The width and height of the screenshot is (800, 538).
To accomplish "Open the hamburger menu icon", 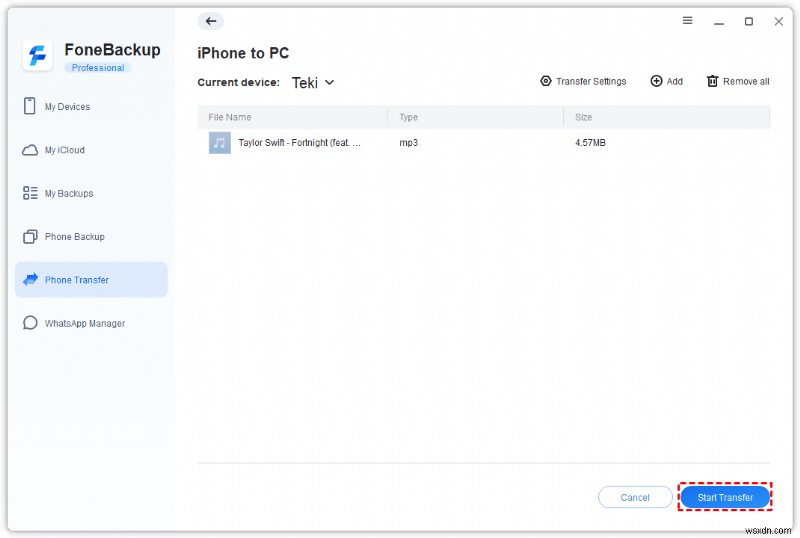I will pyautogui.click(x=687, y=20).
